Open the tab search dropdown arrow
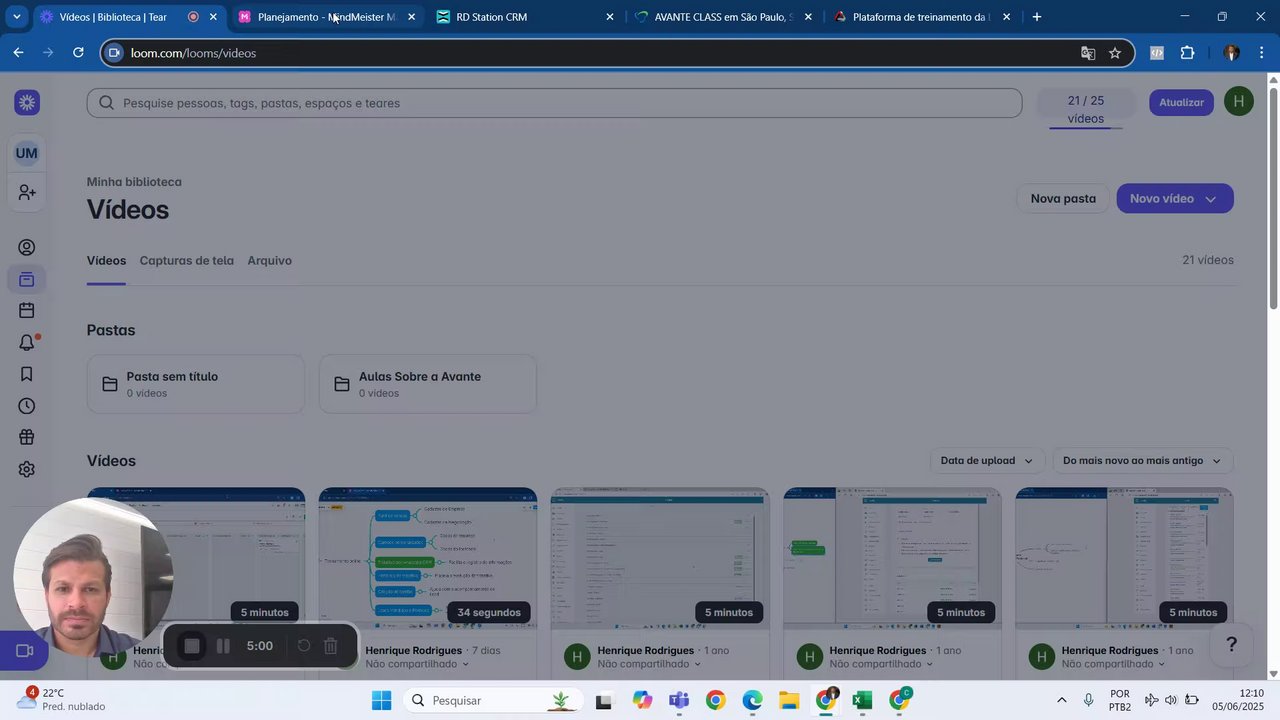This screenshot has width=1280, height=720. click(16, 17)
